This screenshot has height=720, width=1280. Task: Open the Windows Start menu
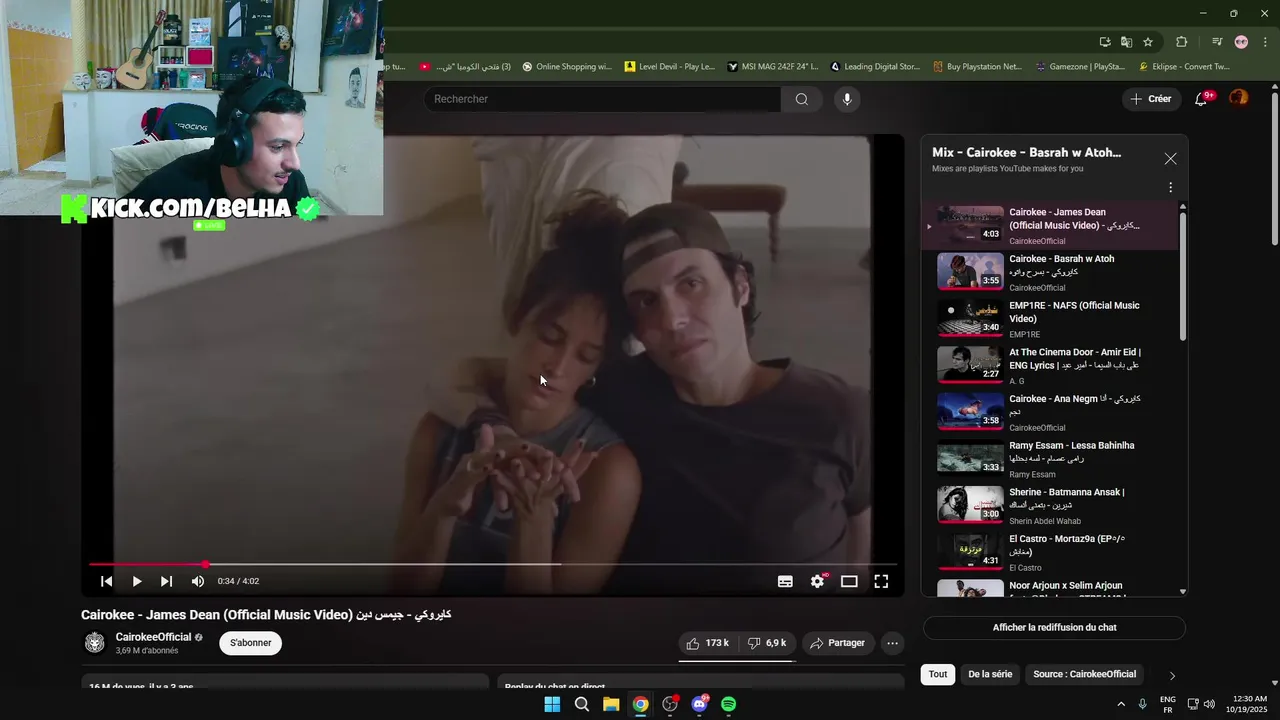click(552, 704)
